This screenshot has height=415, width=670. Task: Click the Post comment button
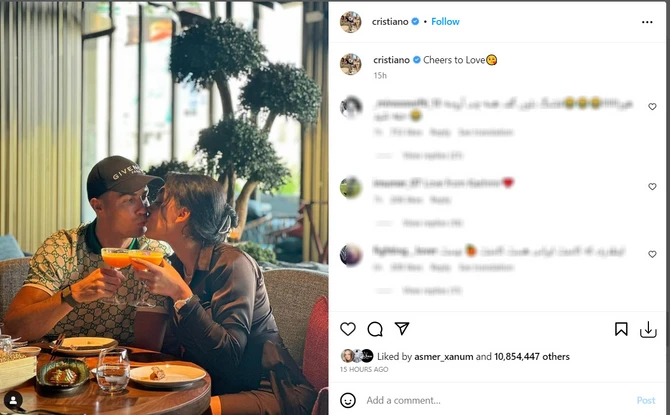pyautogui.click(x=646, y=400)
